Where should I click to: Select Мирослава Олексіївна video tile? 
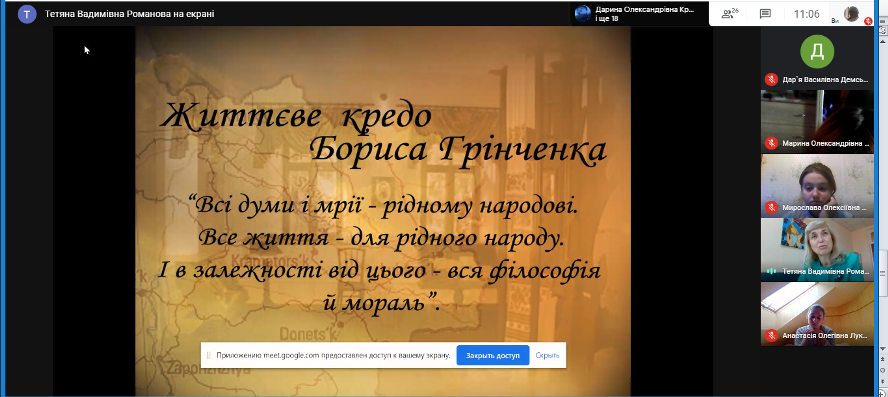(x=817, y=185)
